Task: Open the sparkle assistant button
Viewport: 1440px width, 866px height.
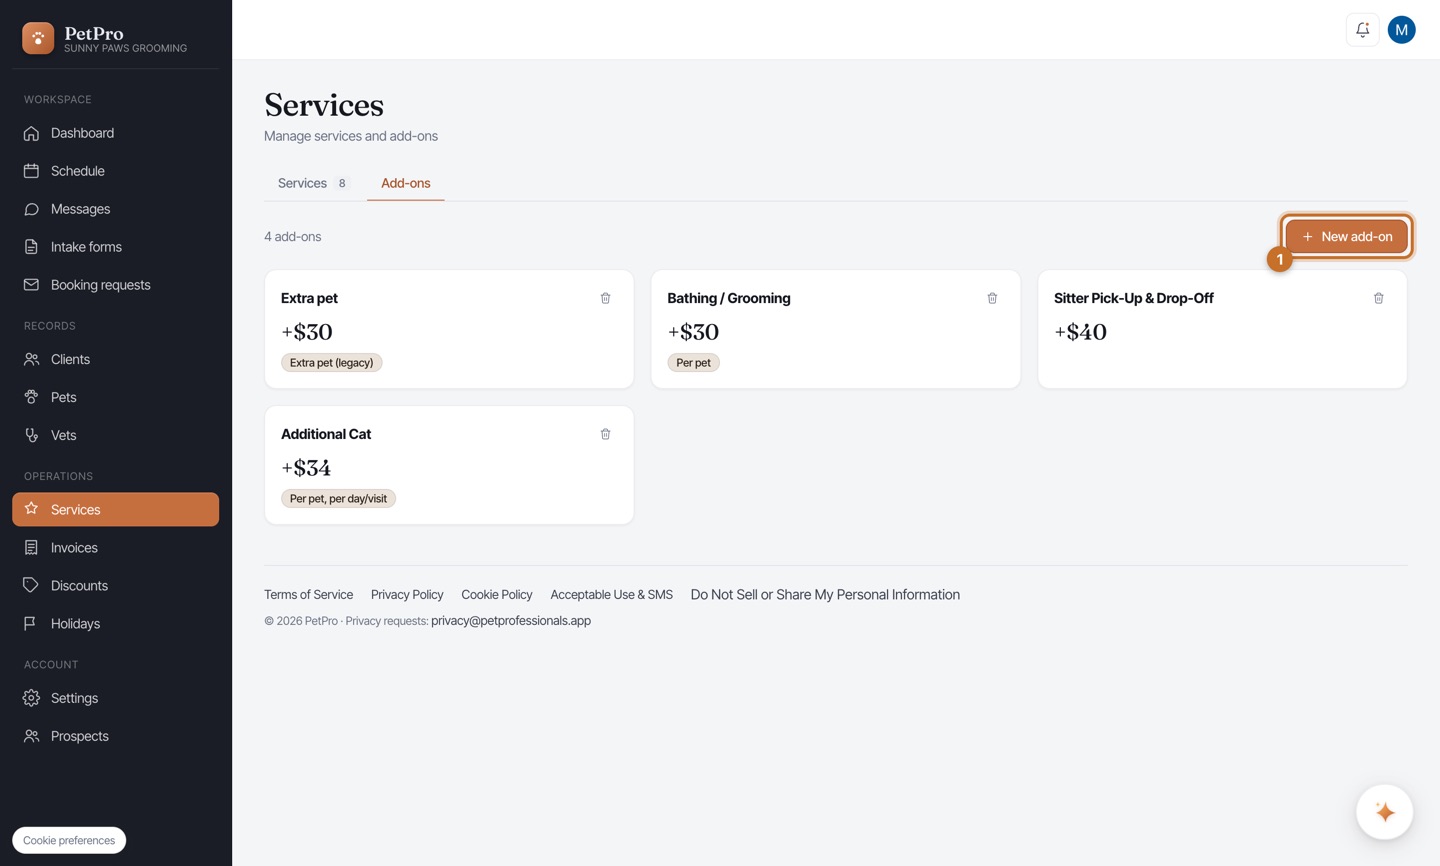Action: point(1384,812)
